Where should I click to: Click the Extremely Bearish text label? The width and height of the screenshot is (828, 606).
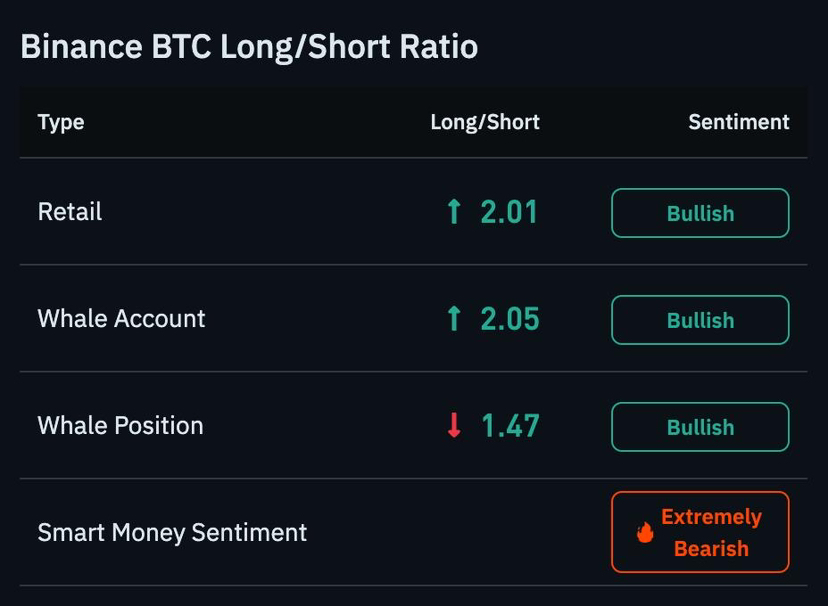pyautogui.click(x=711, y=533)
